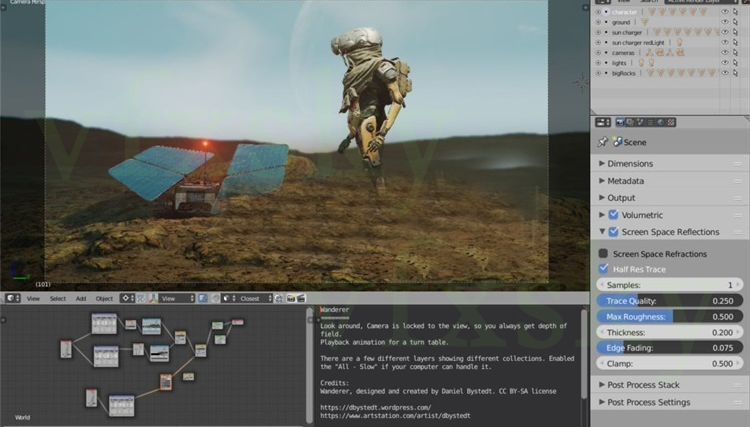The width and height of the screenshot is (750, 427).
Task: Click the render image camera icon in header
Action: coord(291,298)
